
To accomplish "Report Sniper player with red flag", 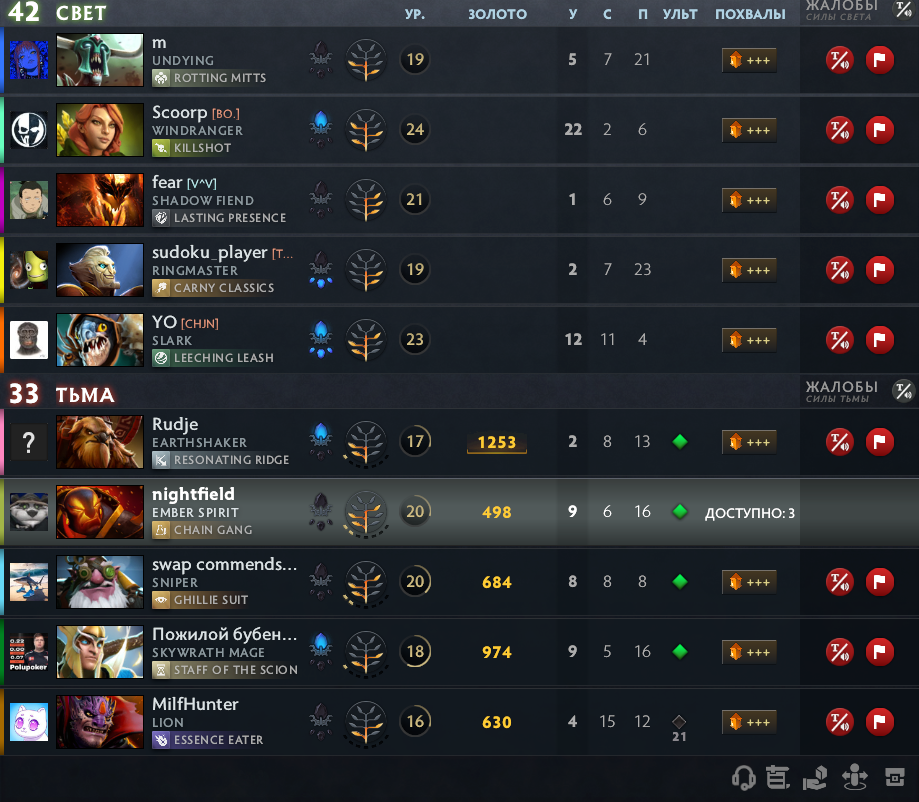I will [879, 582].
